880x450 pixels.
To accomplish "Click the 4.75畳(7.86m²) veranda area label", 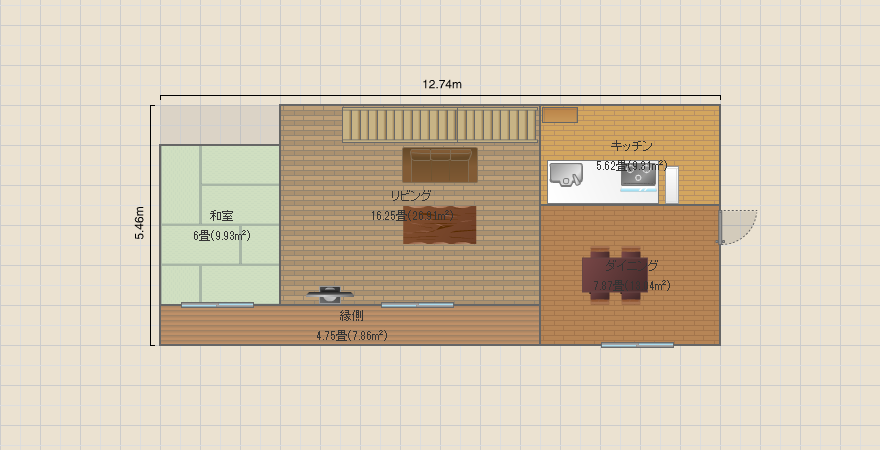I will (x=352, y=336).
